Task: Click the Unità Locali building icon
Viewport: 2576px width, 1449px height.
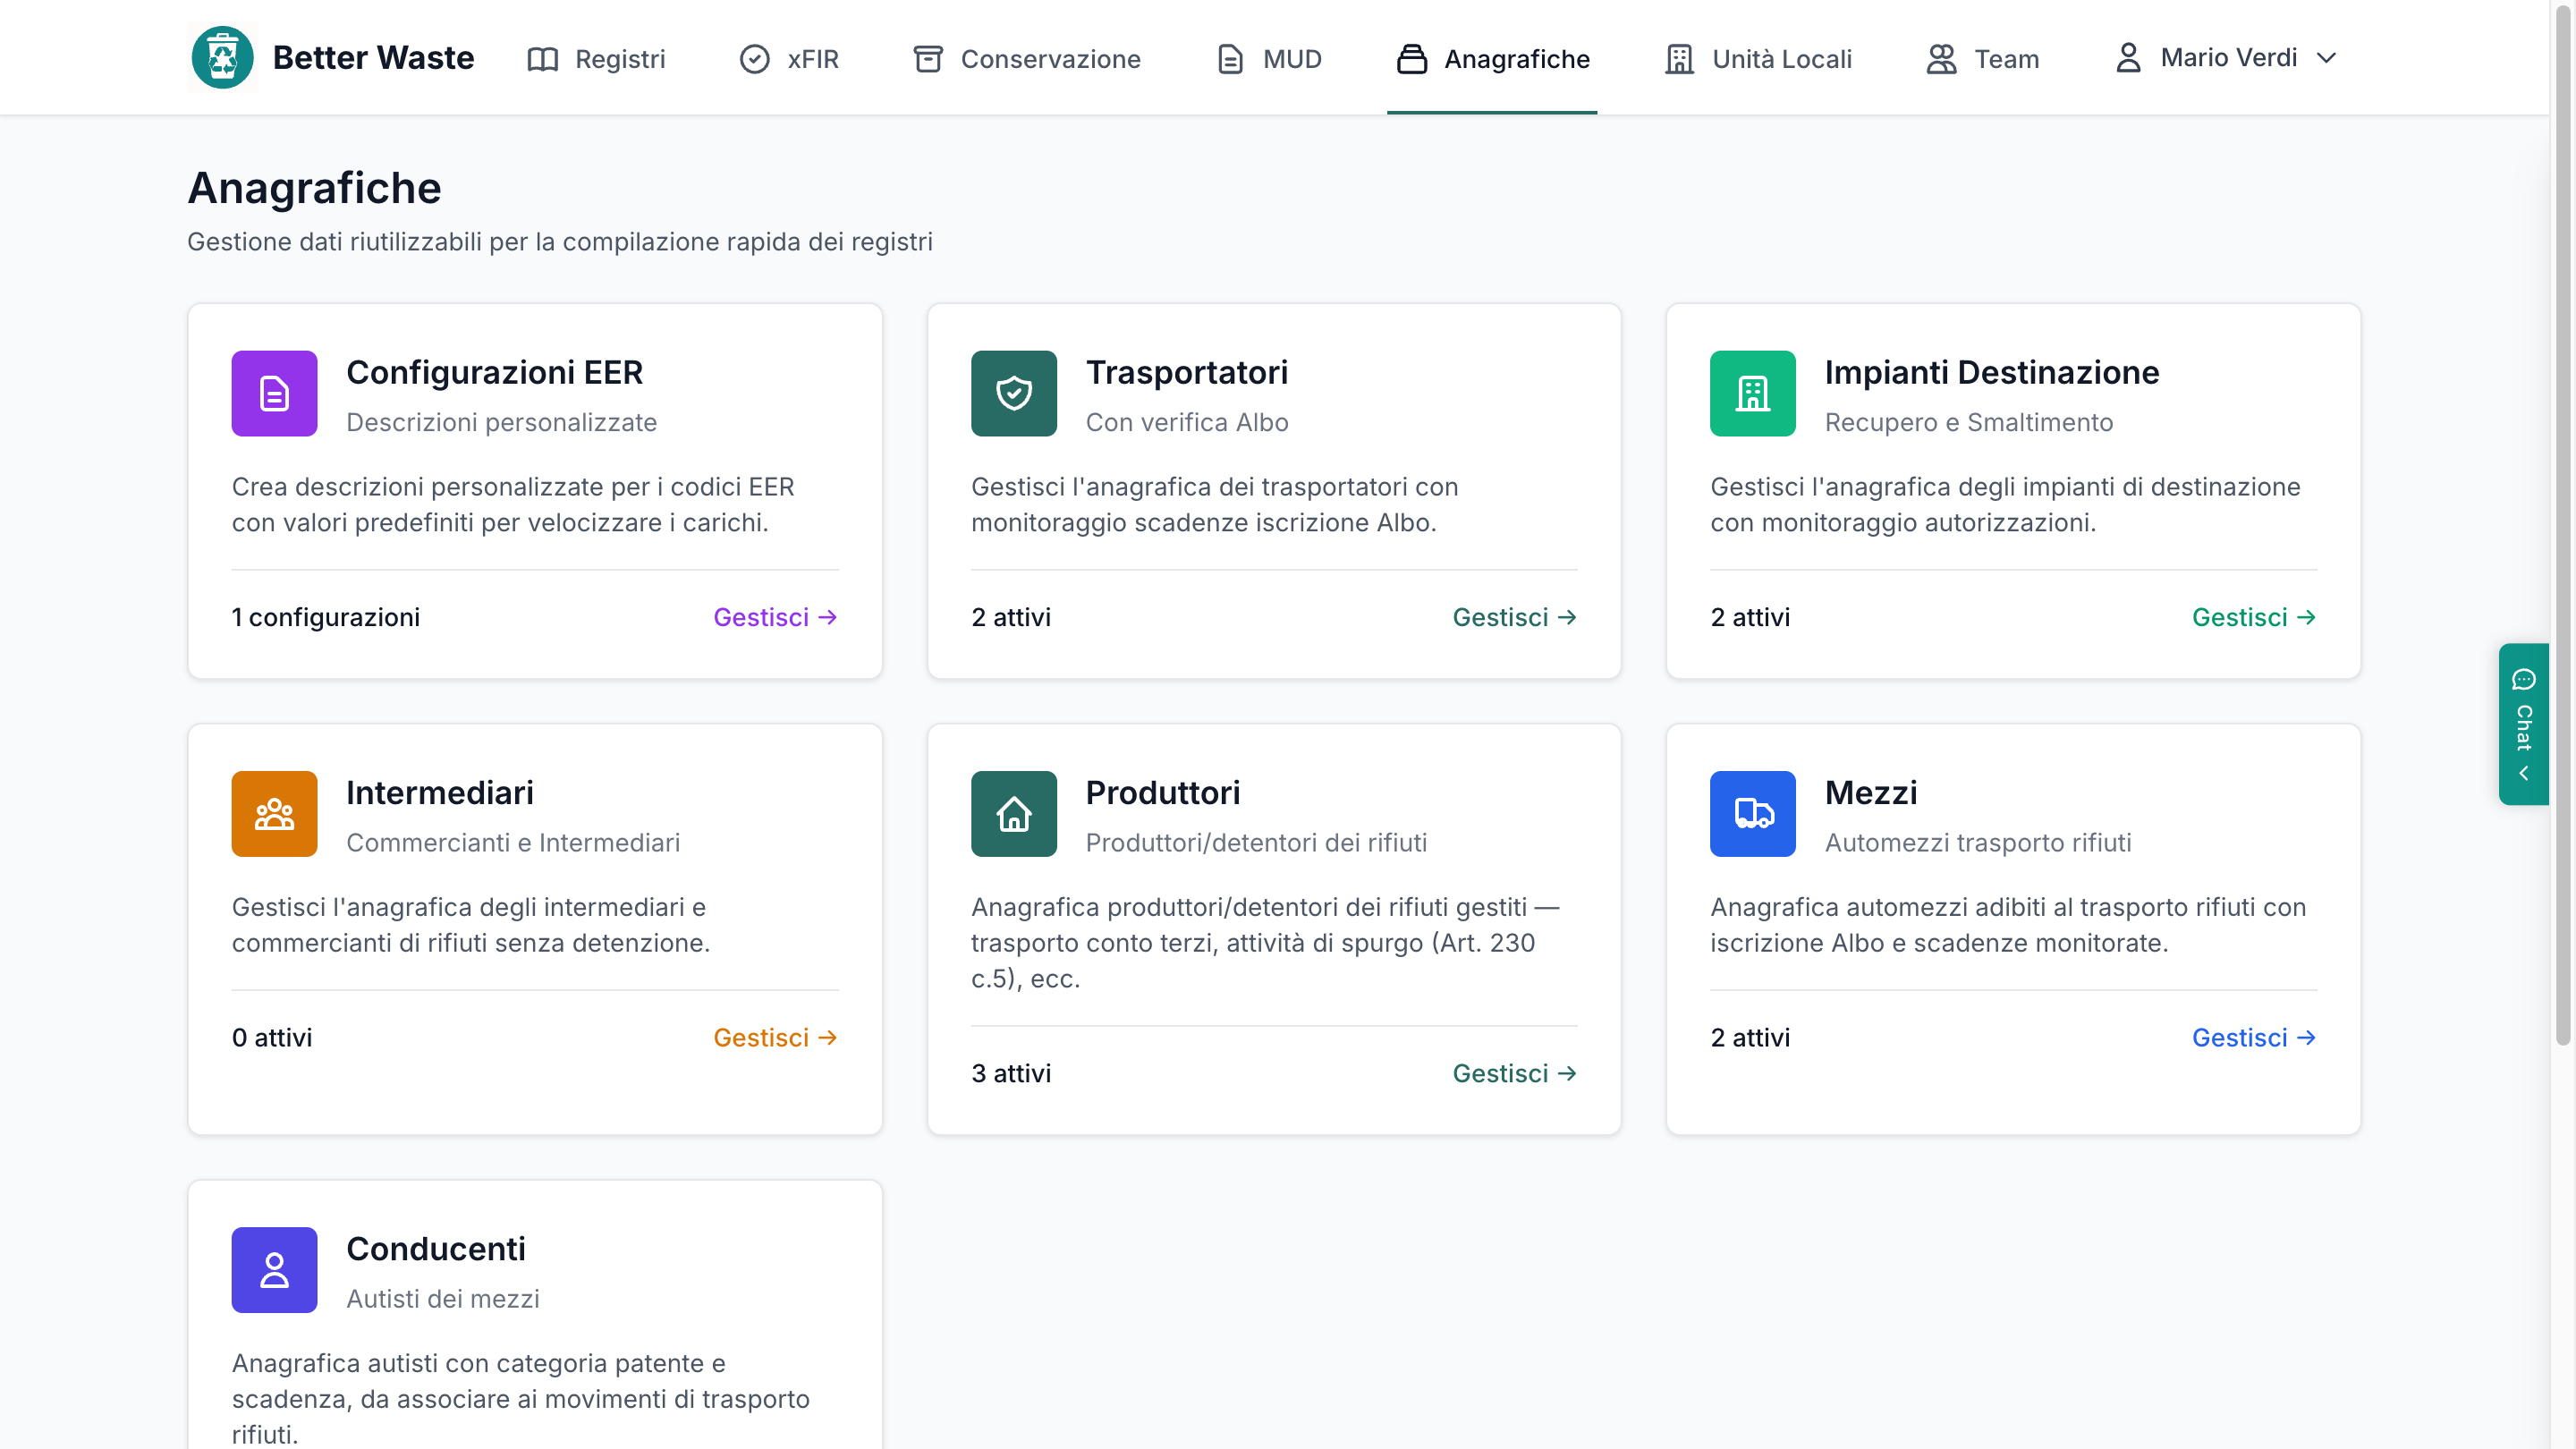Action: 1679,59
